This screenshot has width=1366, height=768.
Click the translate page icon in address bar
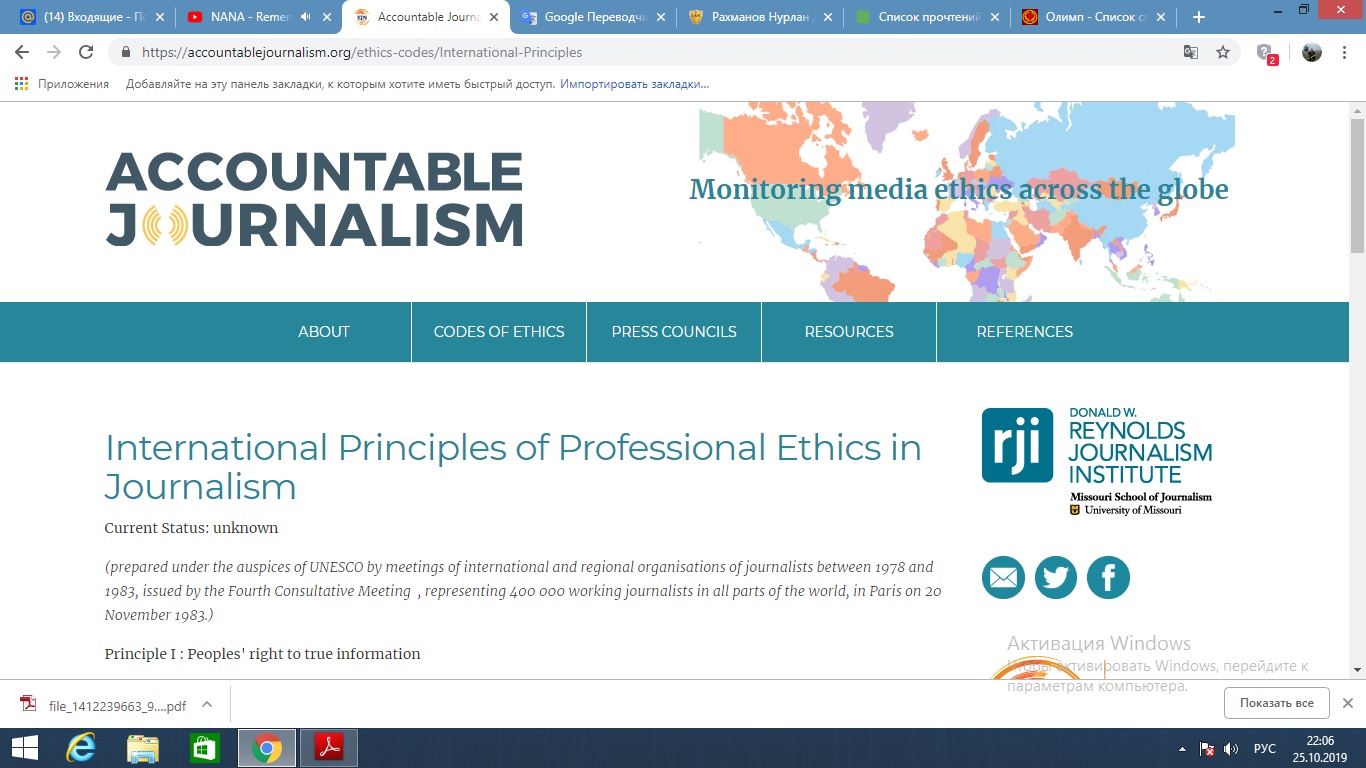tap(1191, 52)
